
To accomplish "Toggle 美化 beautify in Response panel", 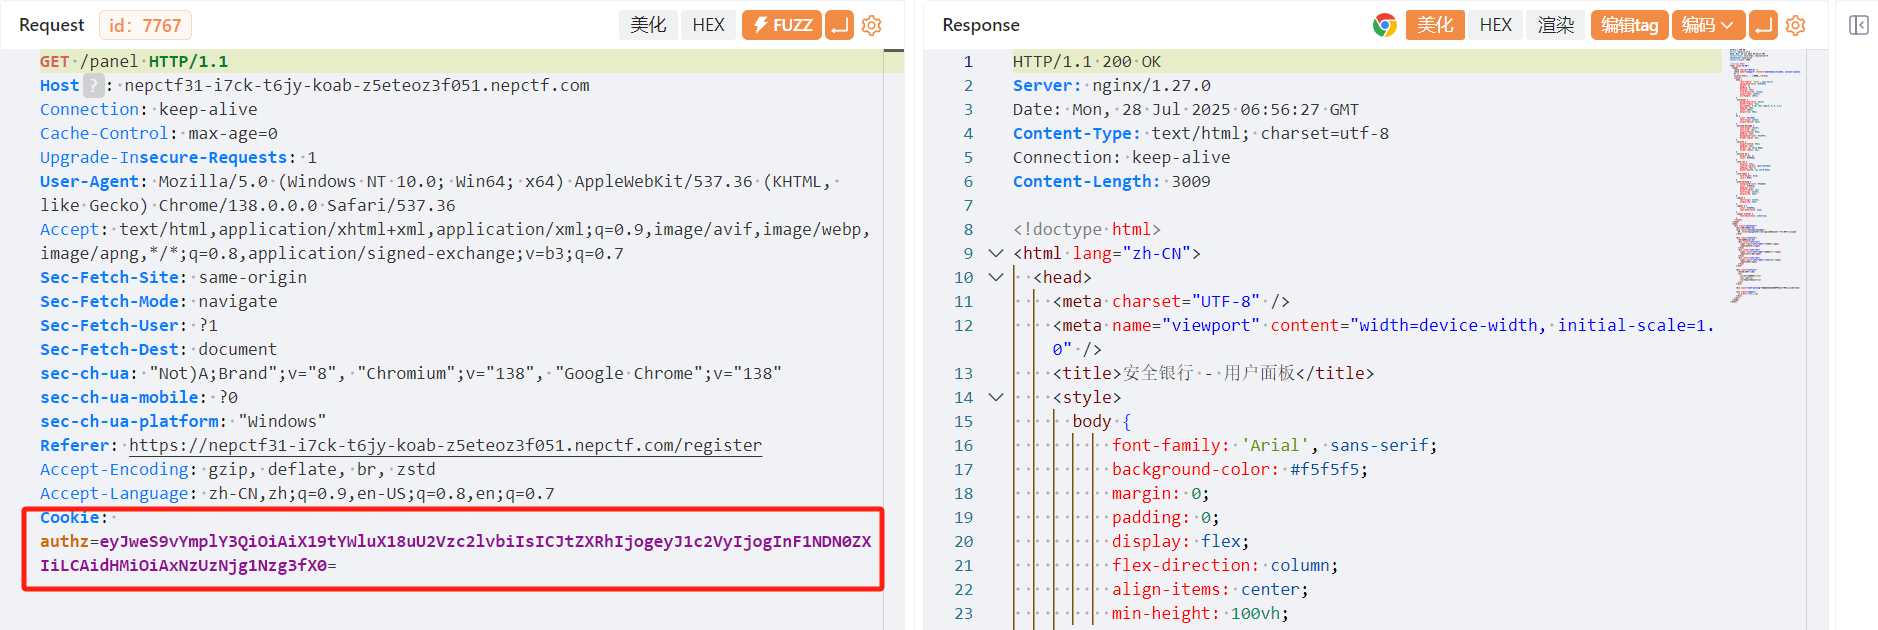I will [1435, 25].
